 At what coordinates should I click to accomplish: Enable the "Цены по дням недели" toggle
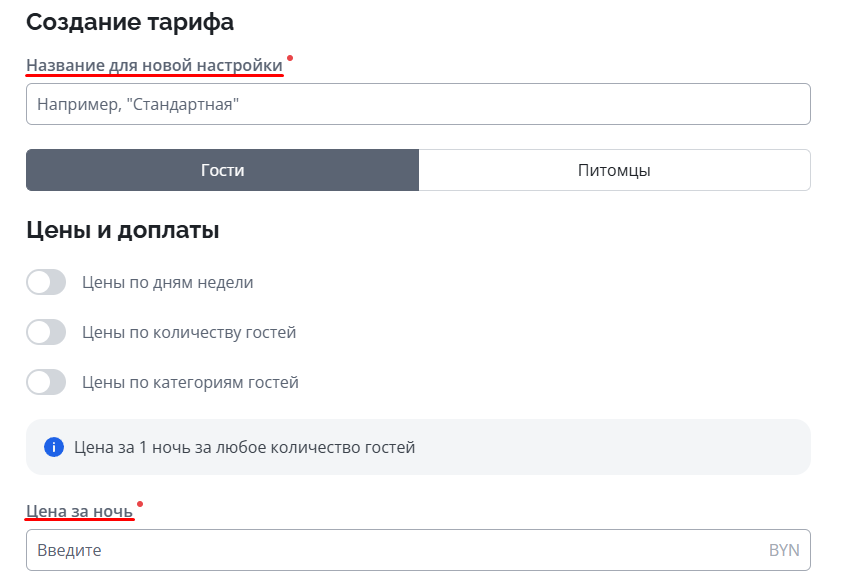46,283
